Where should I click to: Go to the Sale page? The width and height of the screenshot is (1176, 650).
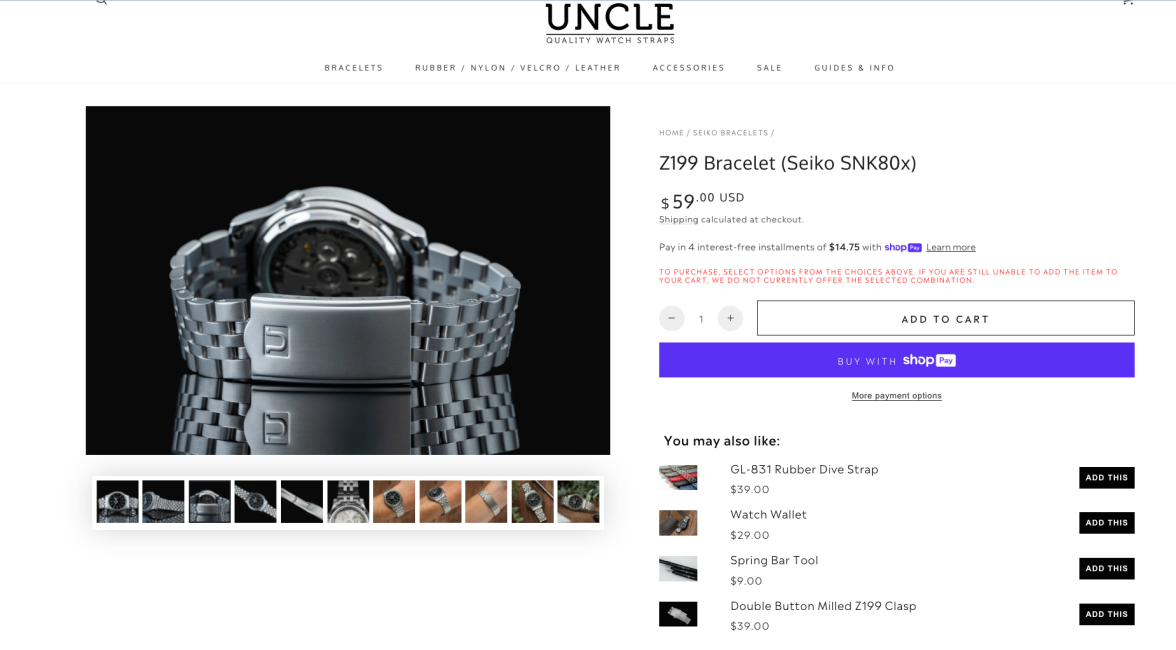point(769,67)
